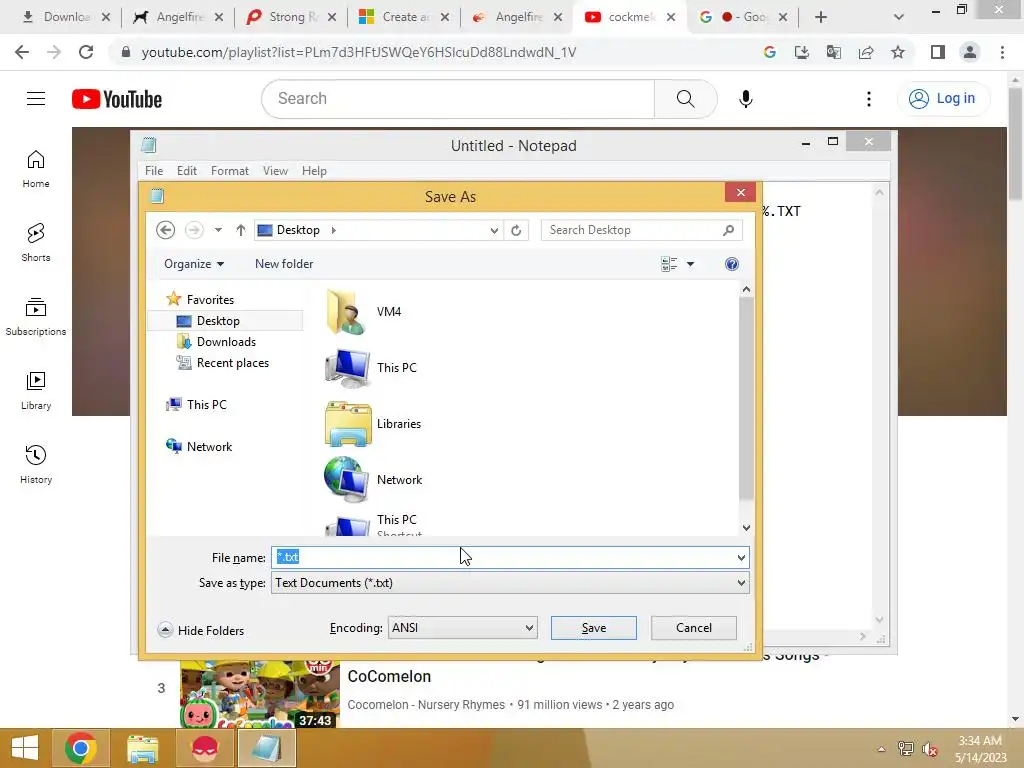
Task: Click Cancel button in dialog
Action: 694,628
